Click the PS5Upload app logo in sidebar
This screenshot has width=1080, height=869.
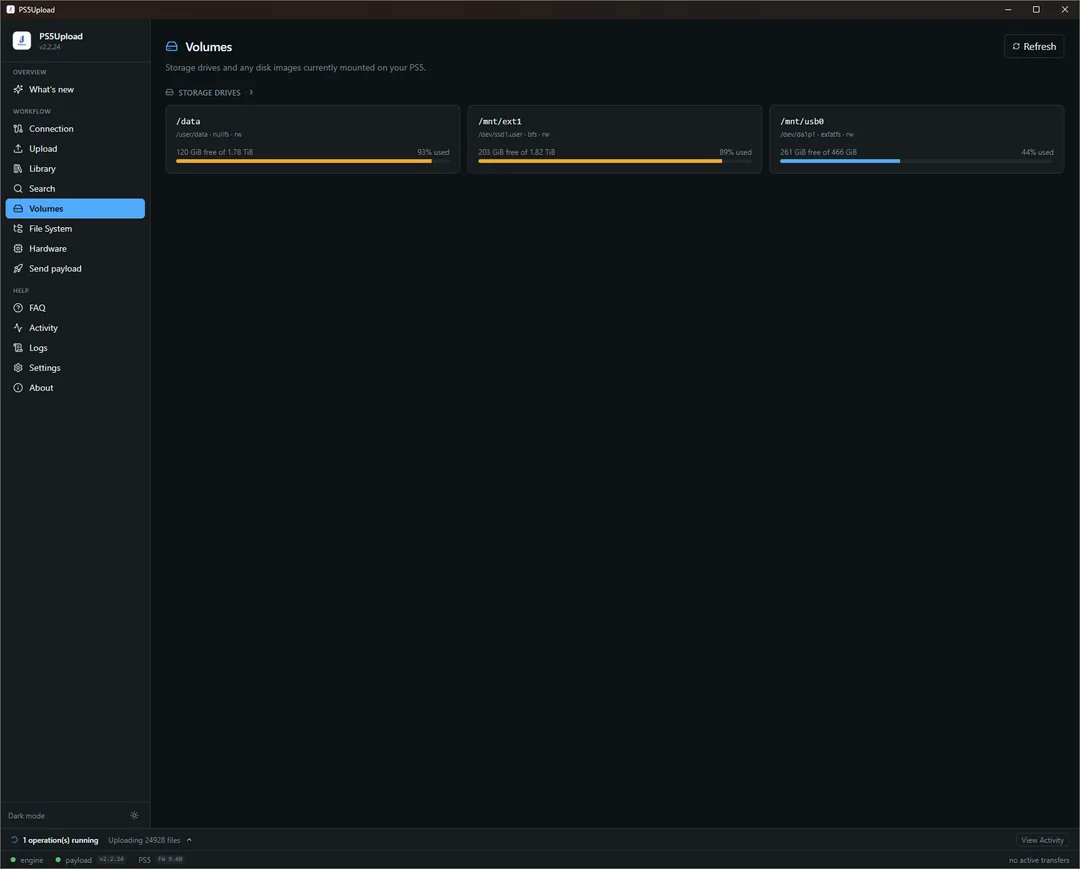point(21,41)
